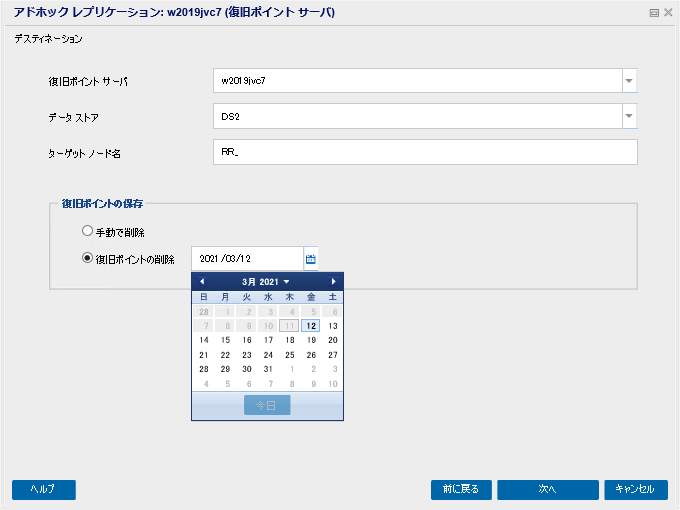The image size is (680, 510).
Task: Open ヘルプ help button
Action: (x=44, y=490)
